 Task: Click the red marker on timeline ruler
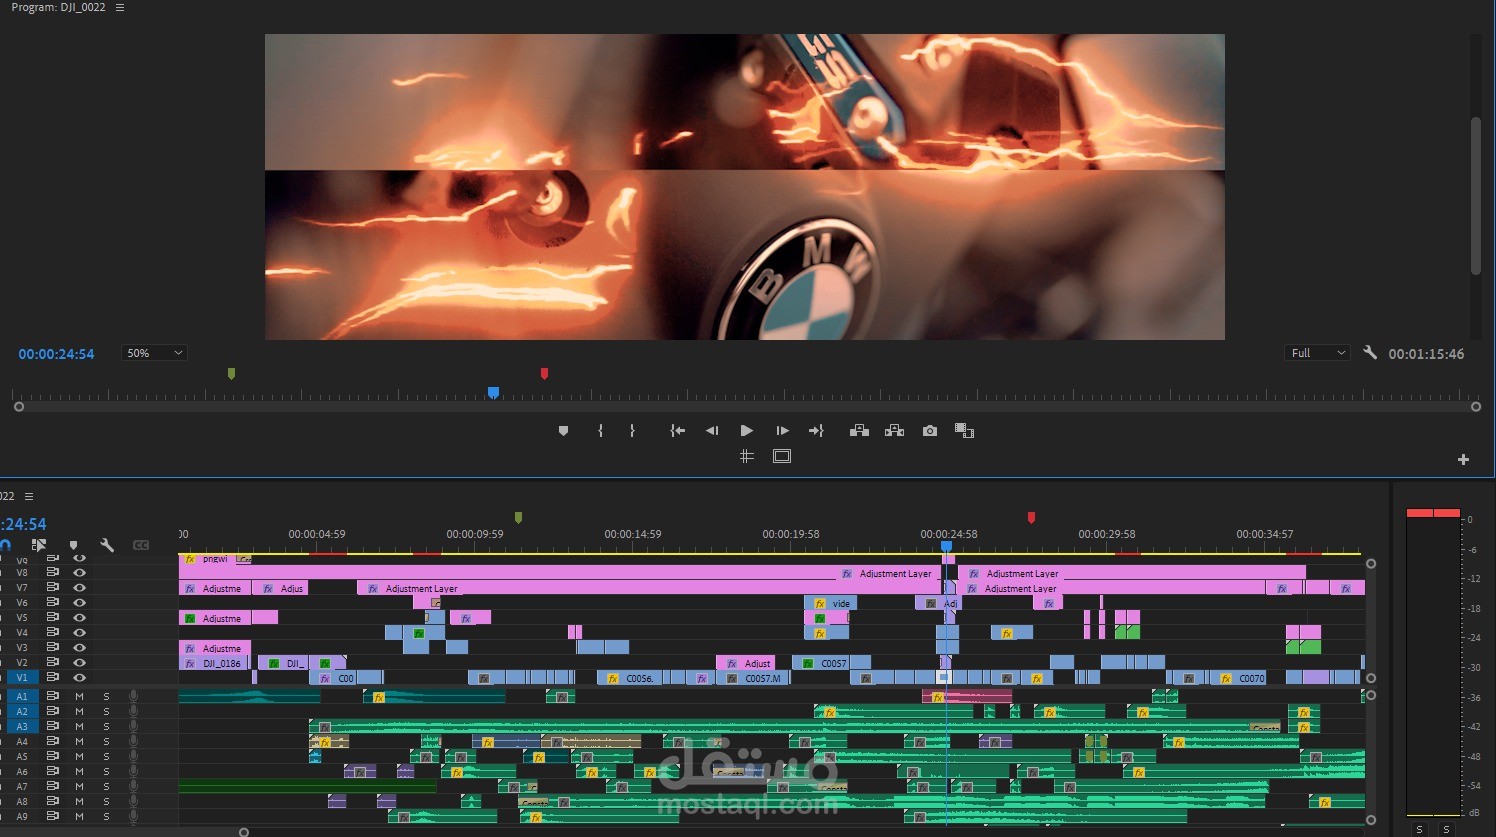(x=1031, y=517)
